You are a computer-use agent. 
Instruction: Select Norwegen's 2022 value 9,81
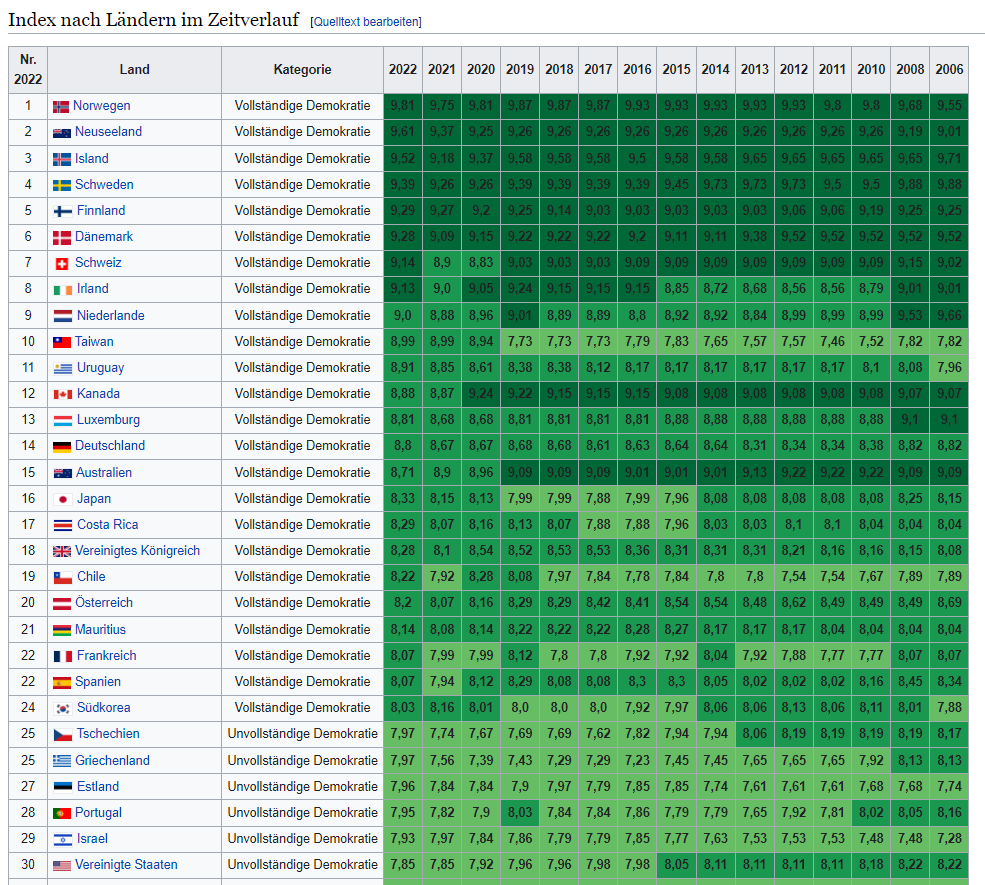click(x=403, y=106)
